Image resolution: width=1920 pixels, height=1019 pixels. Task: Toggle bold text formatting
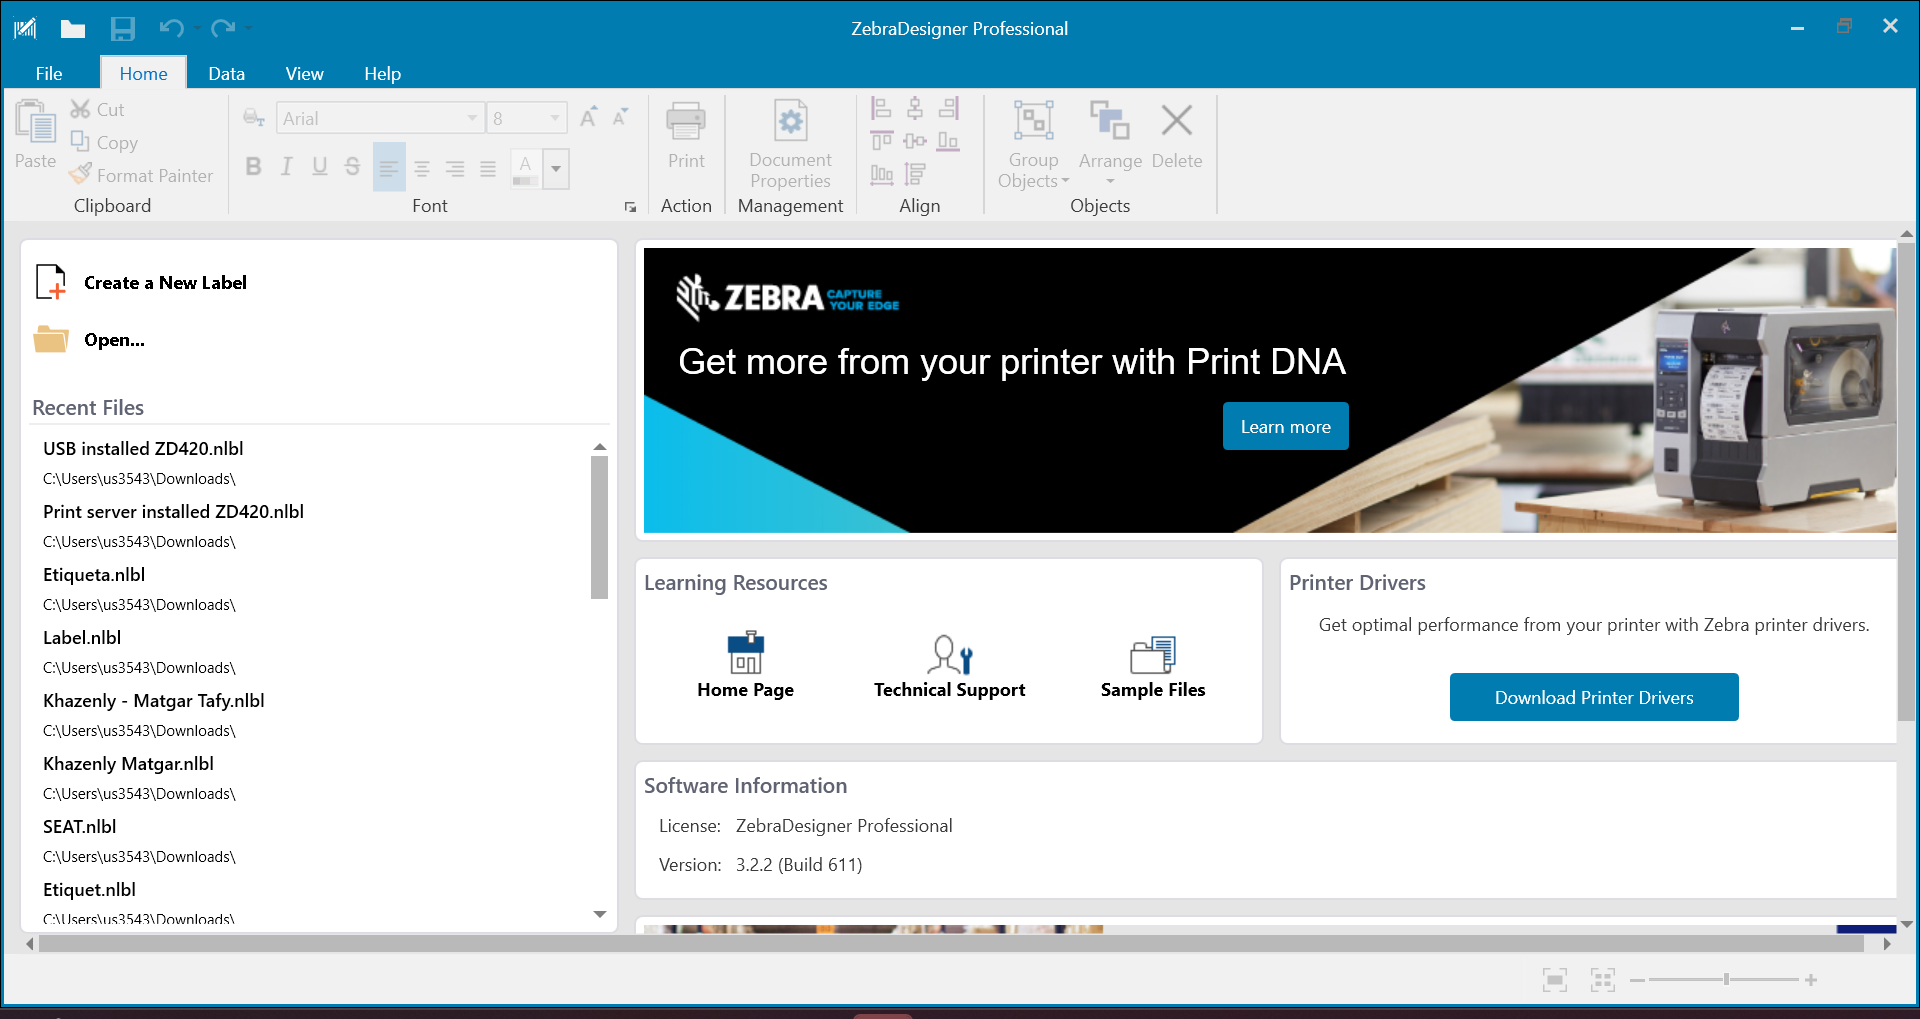point(253,166)
